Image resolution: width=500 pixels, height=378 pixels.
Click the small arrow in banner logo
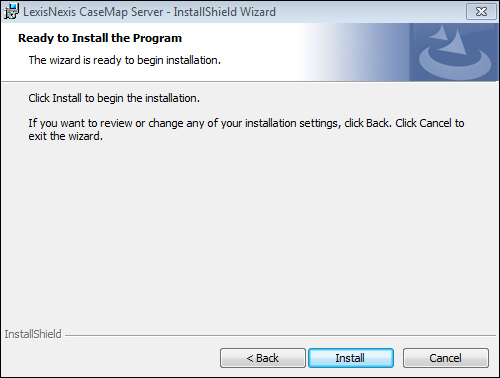click(439, 33)
